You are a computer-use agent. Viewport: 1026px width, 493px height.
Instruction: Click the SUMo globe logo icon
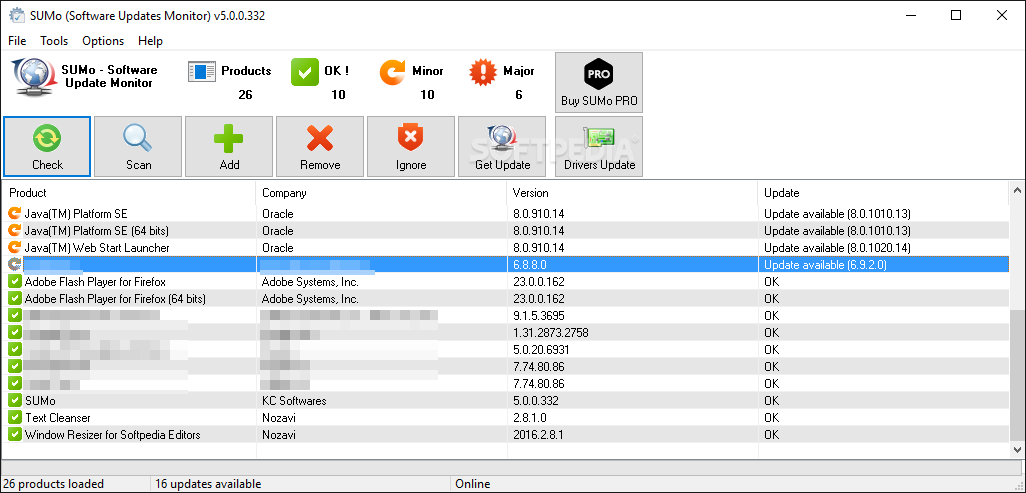[x=32, y=78]
